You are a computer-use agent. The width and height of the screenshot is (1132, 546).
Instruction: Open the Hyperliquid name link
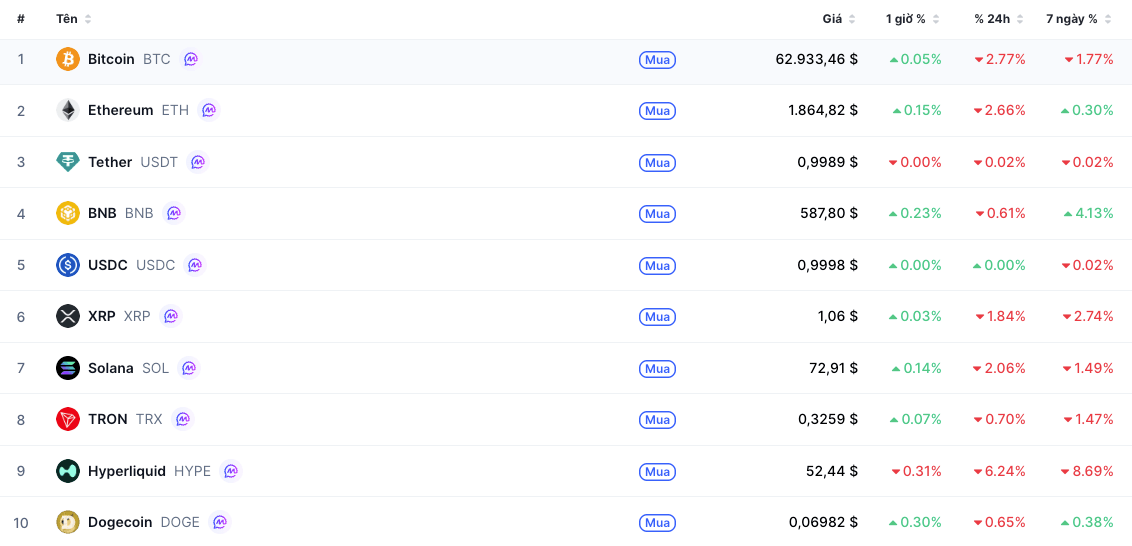click(x=127, y=471)
